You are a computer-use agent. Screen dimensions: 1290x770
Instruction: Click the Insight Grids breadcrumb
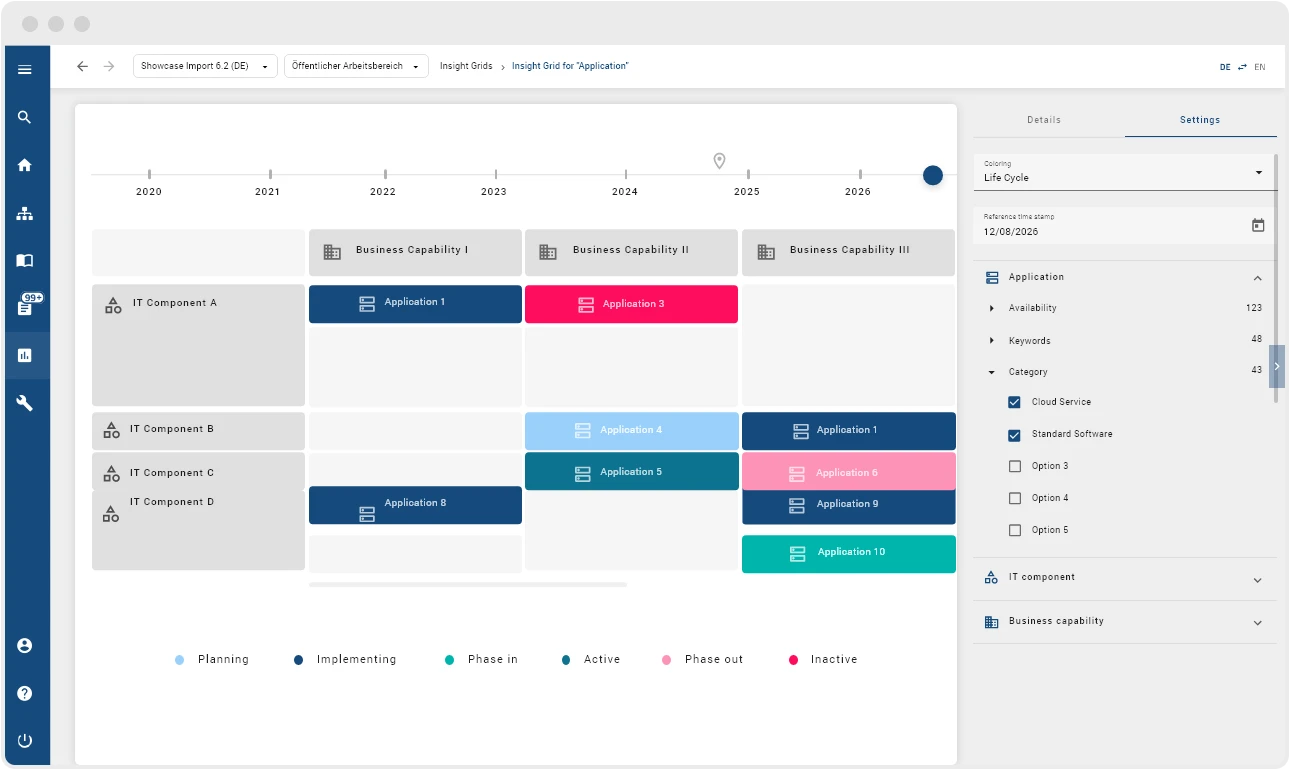pos(466,66)
